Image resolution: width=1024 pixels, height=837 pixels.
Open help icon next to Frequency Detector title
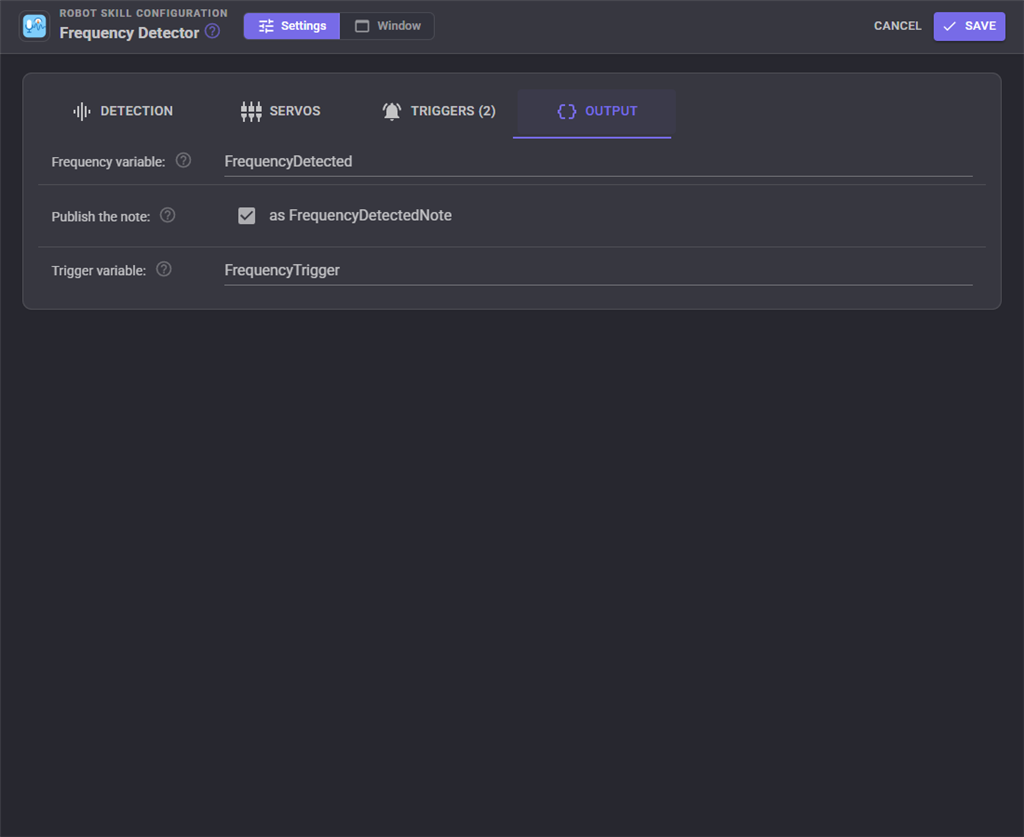click(x=212, y=31)
